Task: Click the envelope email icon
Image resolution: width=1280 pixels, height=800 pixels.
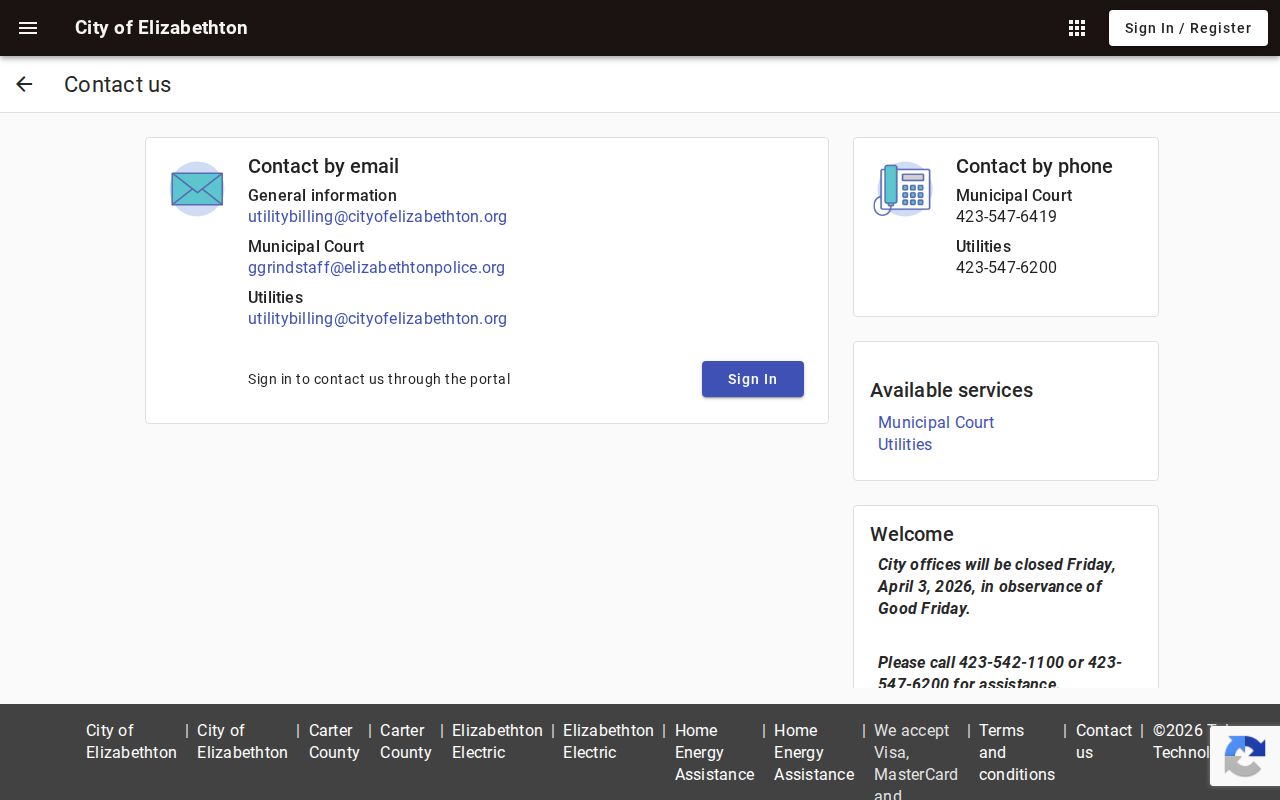Action: click(x=197, y=188)
